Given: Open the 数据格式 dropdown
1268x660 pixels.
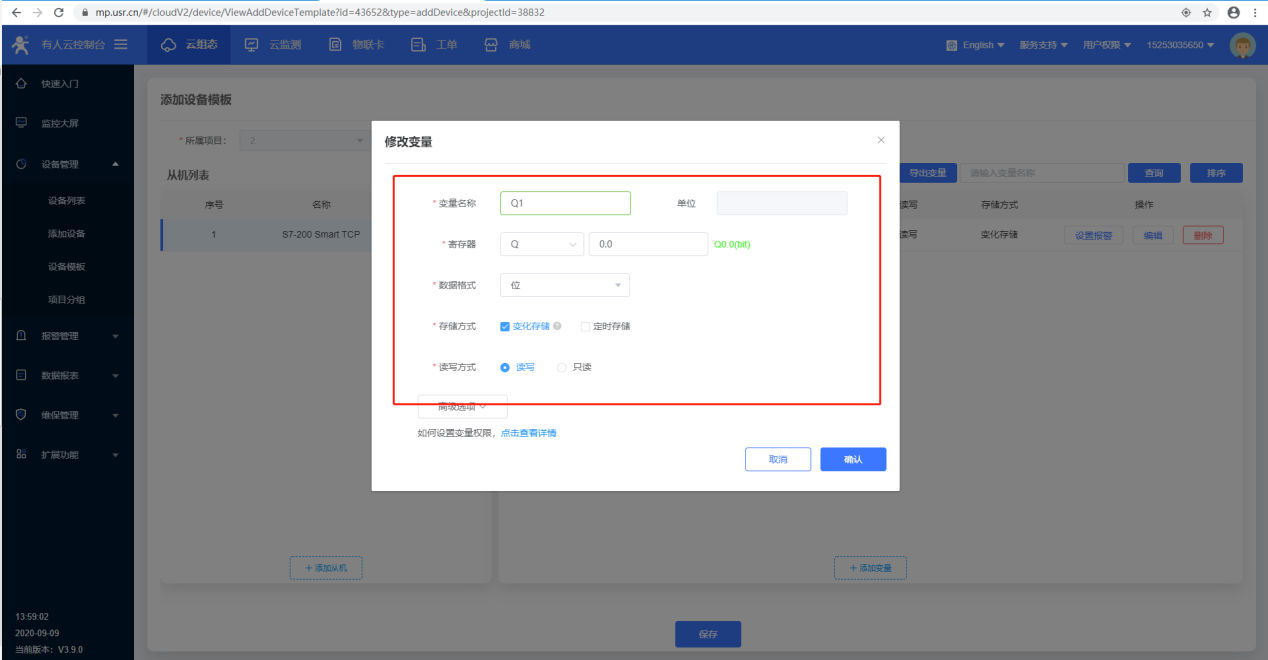Looking at the screenshot, I should pyautogui.click(x=565, y=285).
